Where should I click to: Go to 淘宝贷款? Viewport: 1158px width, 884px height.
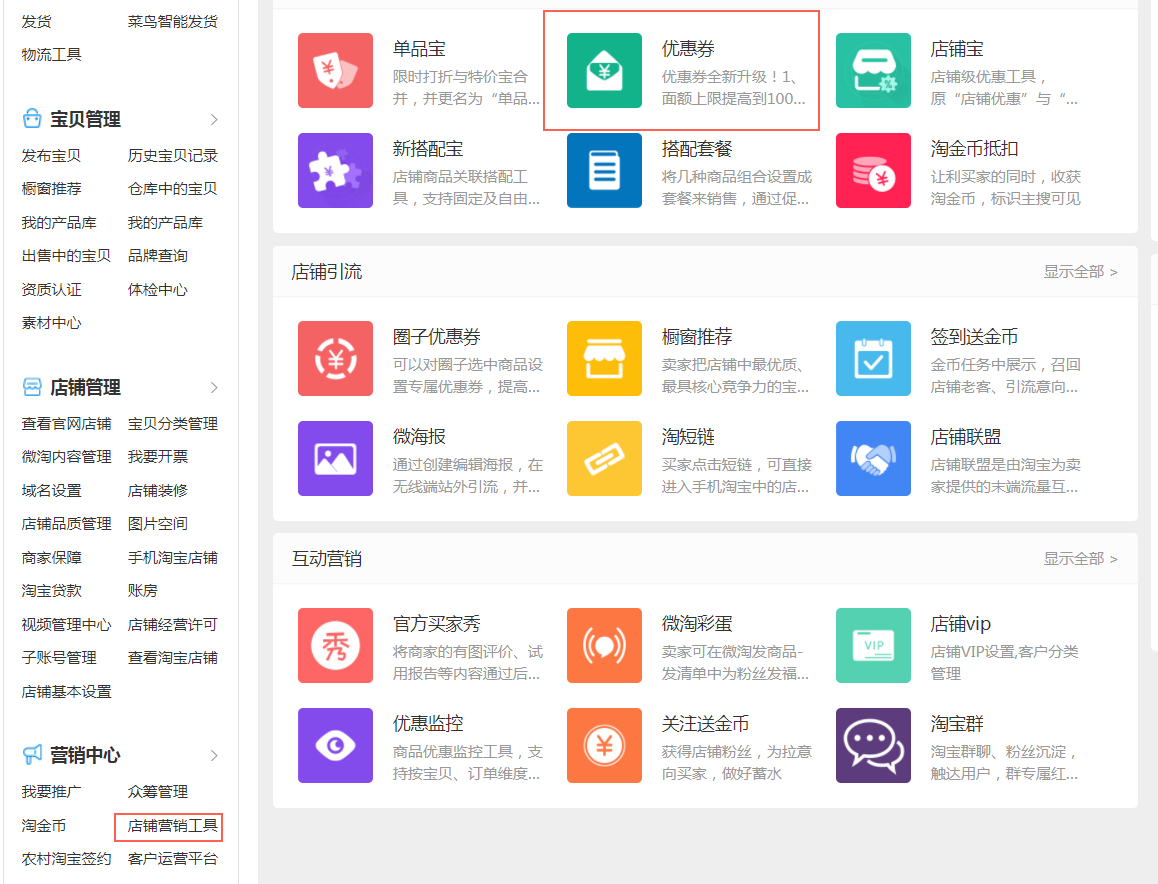click(x=51, y=591)
